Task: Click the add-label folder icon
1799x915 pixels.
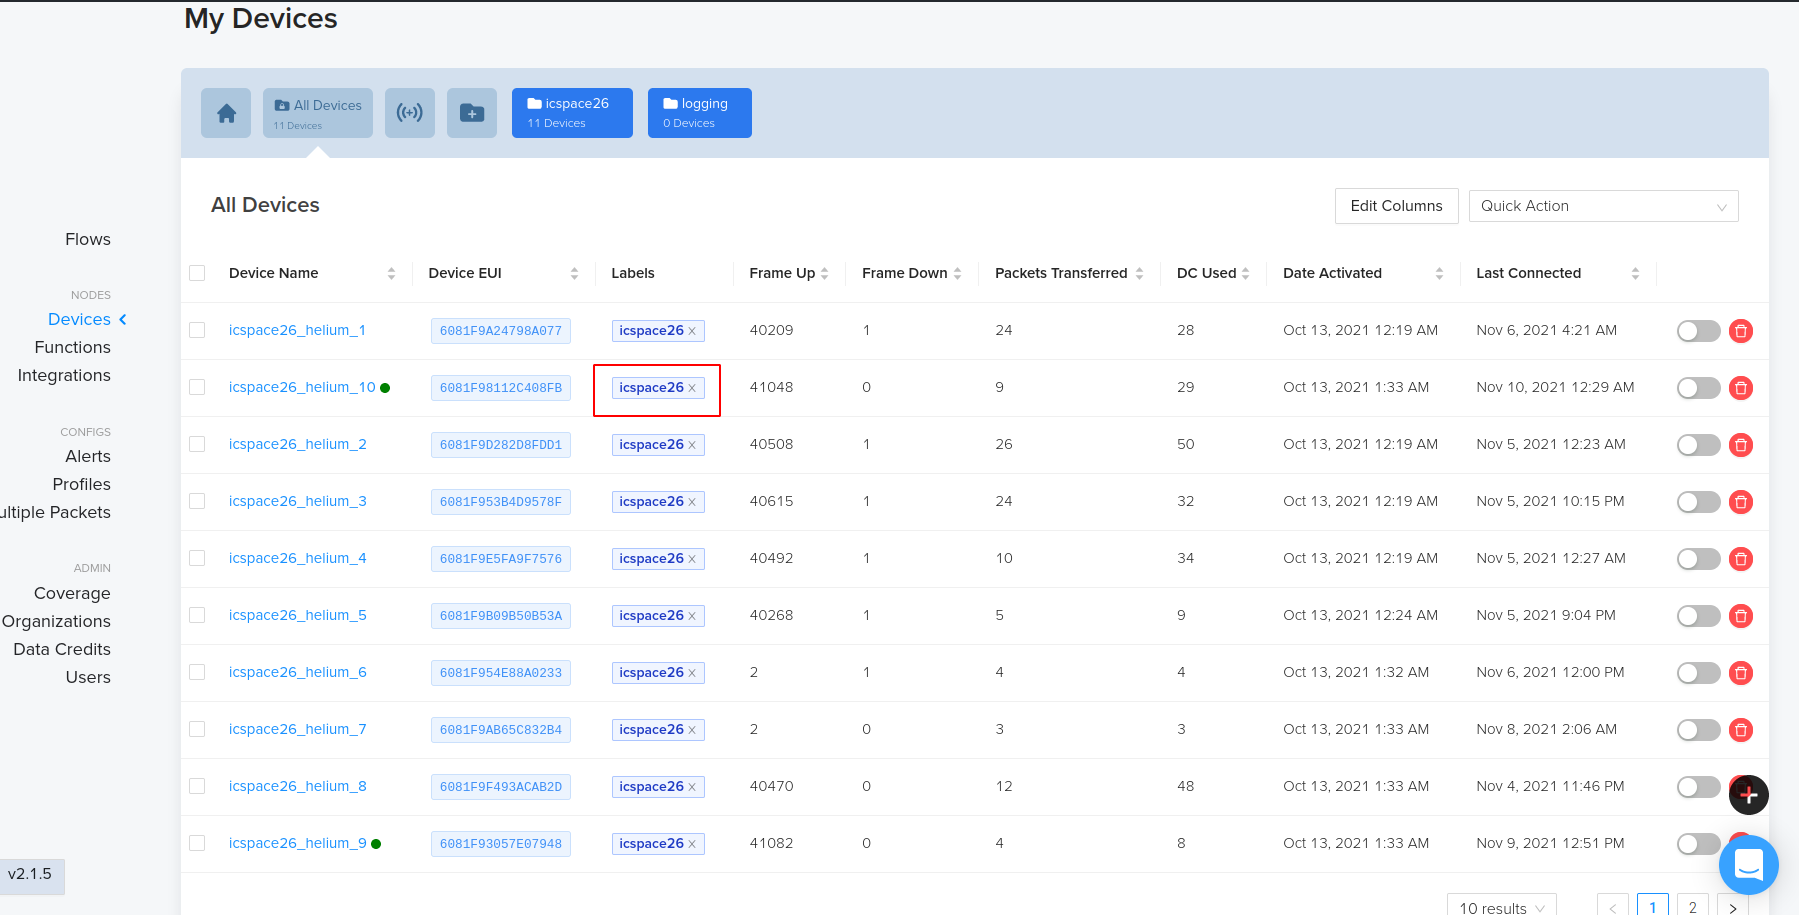Action: click(472, 113)
